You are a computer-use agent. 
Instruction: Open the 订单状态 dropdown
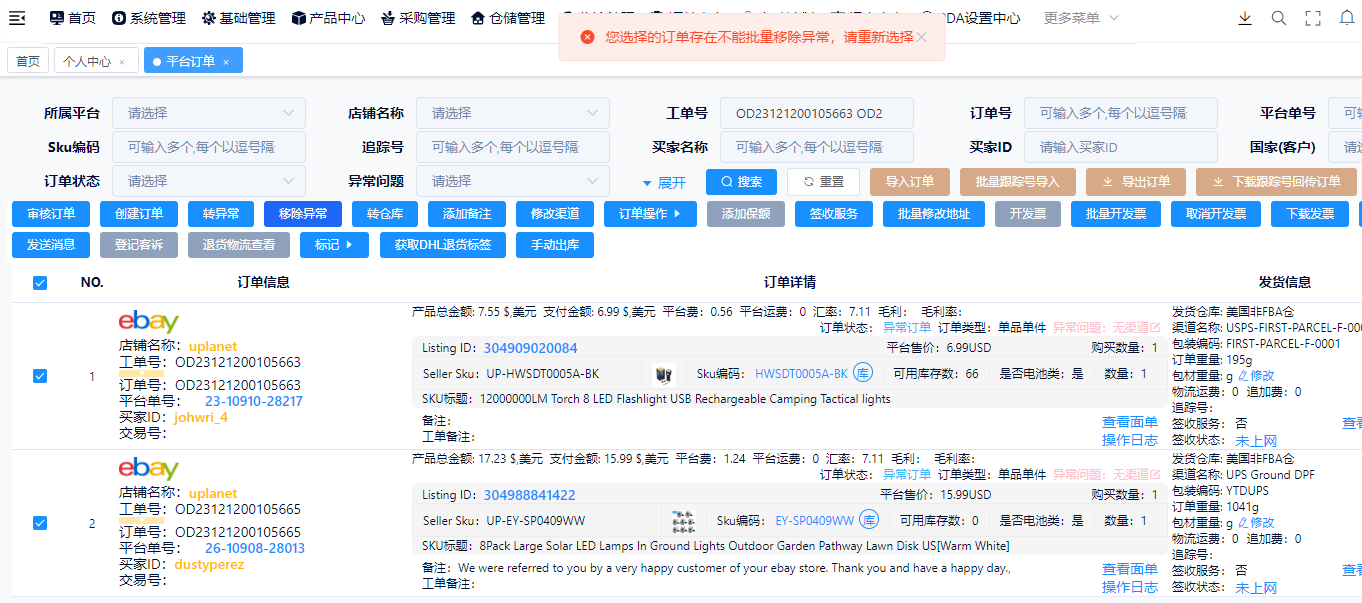click(x=208, y=181)
